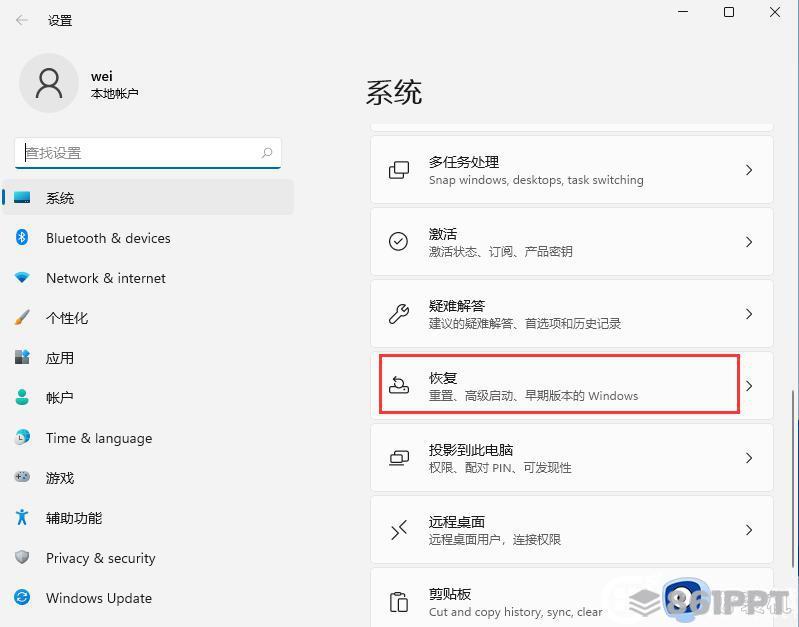Open 疑难解答 using its right chevron
Viewport: 799px width, 627px height.
(x=749, y=314)
